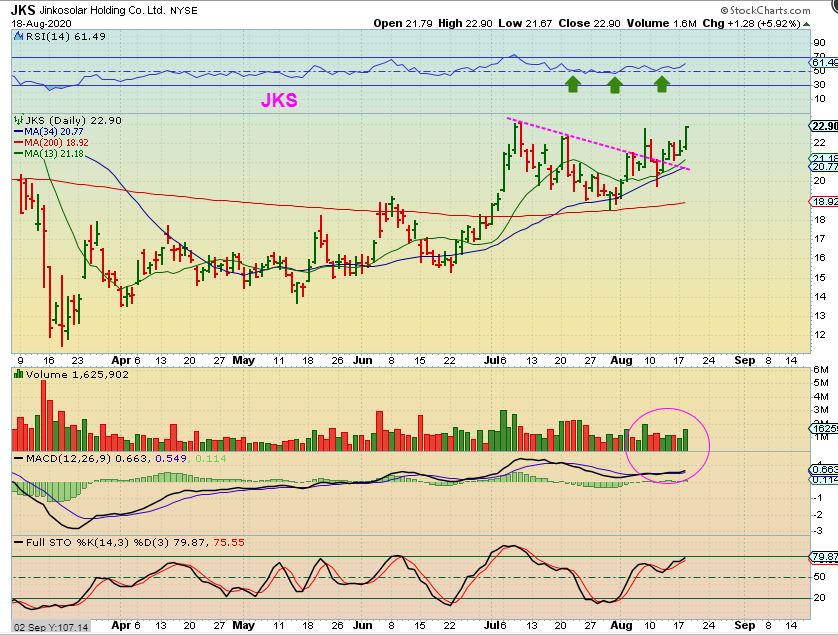
Task: Click Jun on the price chart date axis
Action: click(362, 360)
